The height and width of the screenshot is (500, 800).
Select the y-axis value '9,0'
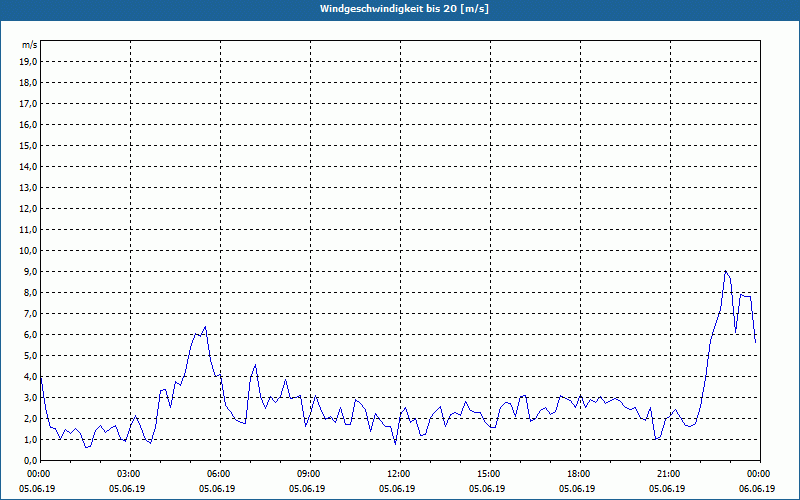coord(30,271)
